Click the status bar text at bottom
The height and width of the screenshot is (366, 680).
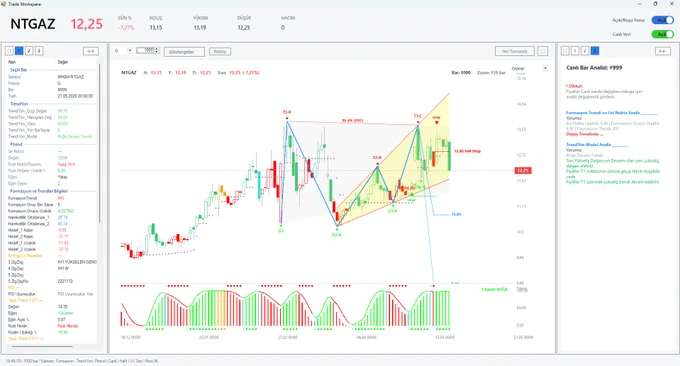(x=82, y=361)
